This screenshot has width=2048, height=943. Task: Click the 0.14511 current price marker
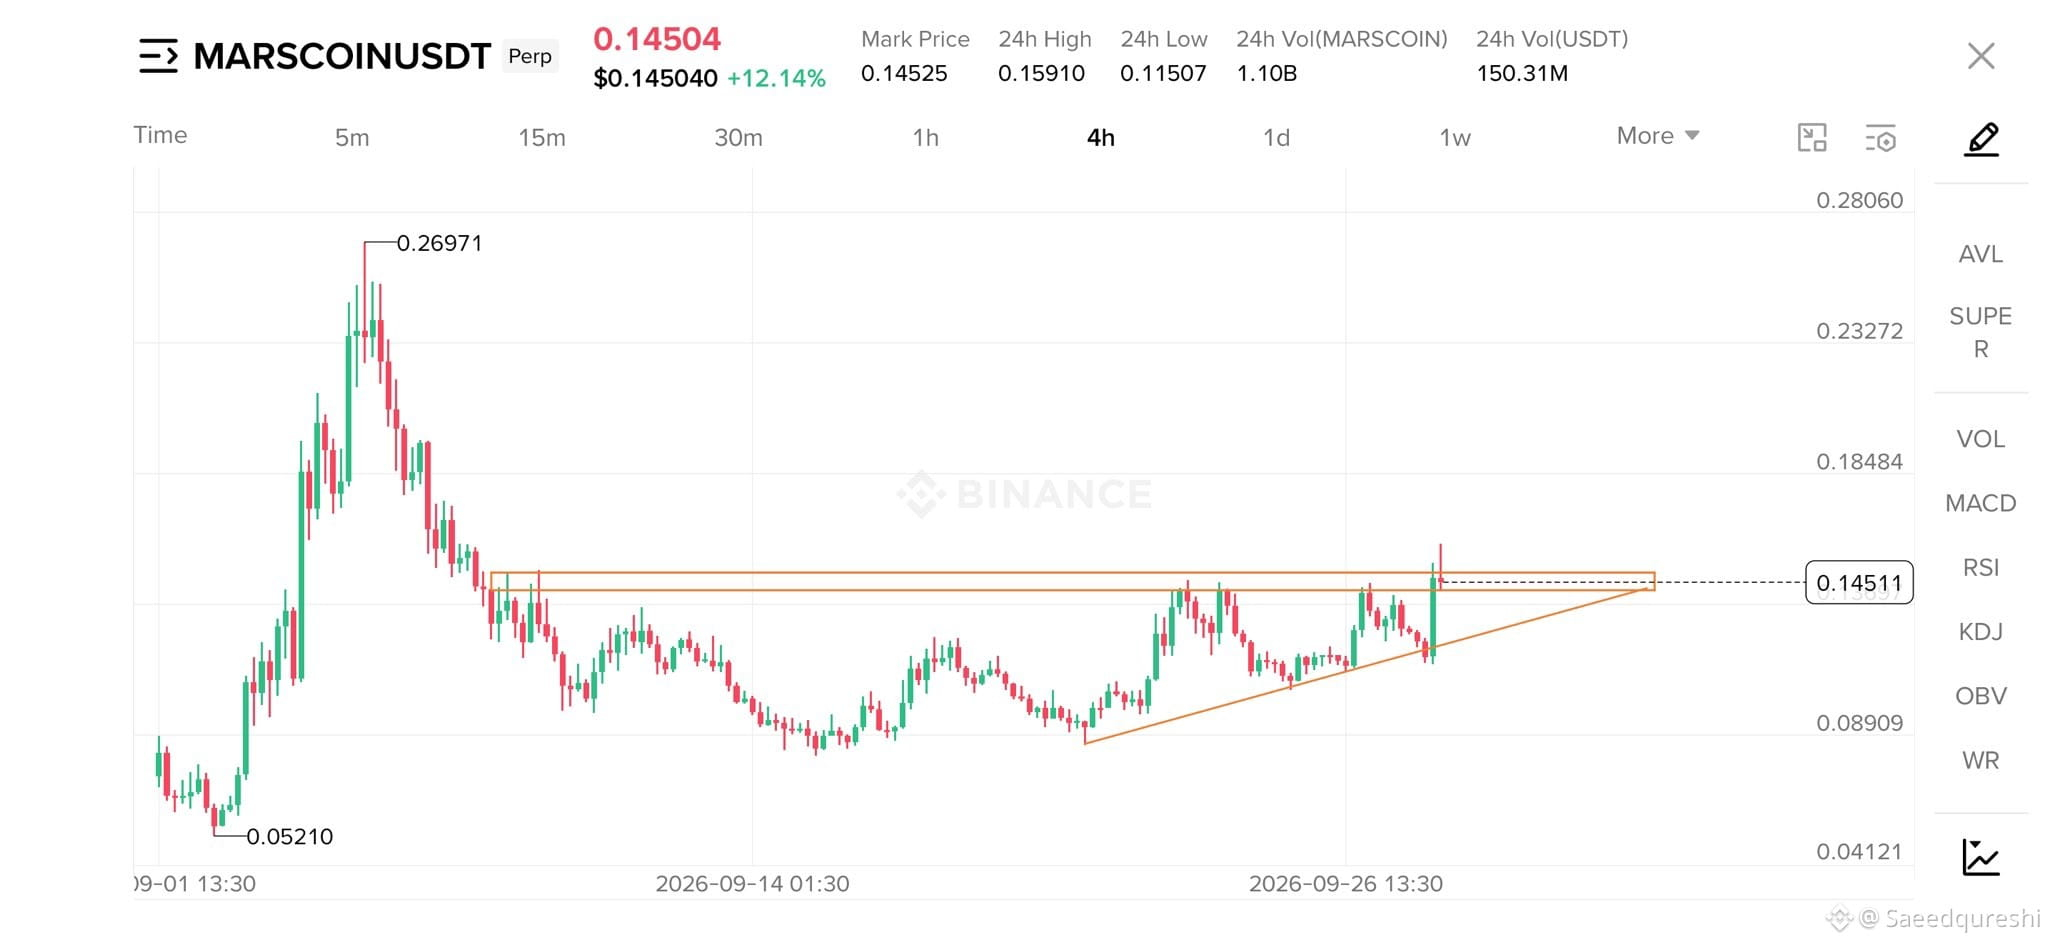pyautogui.click(x=1859, y=582)
